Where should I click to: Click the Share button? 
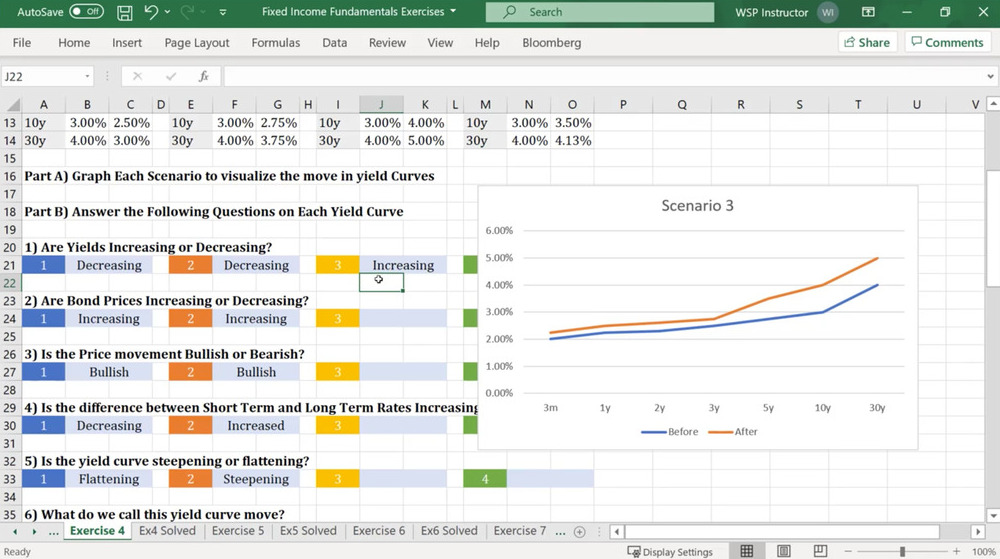pyautogui.click(x=867, y=42)
